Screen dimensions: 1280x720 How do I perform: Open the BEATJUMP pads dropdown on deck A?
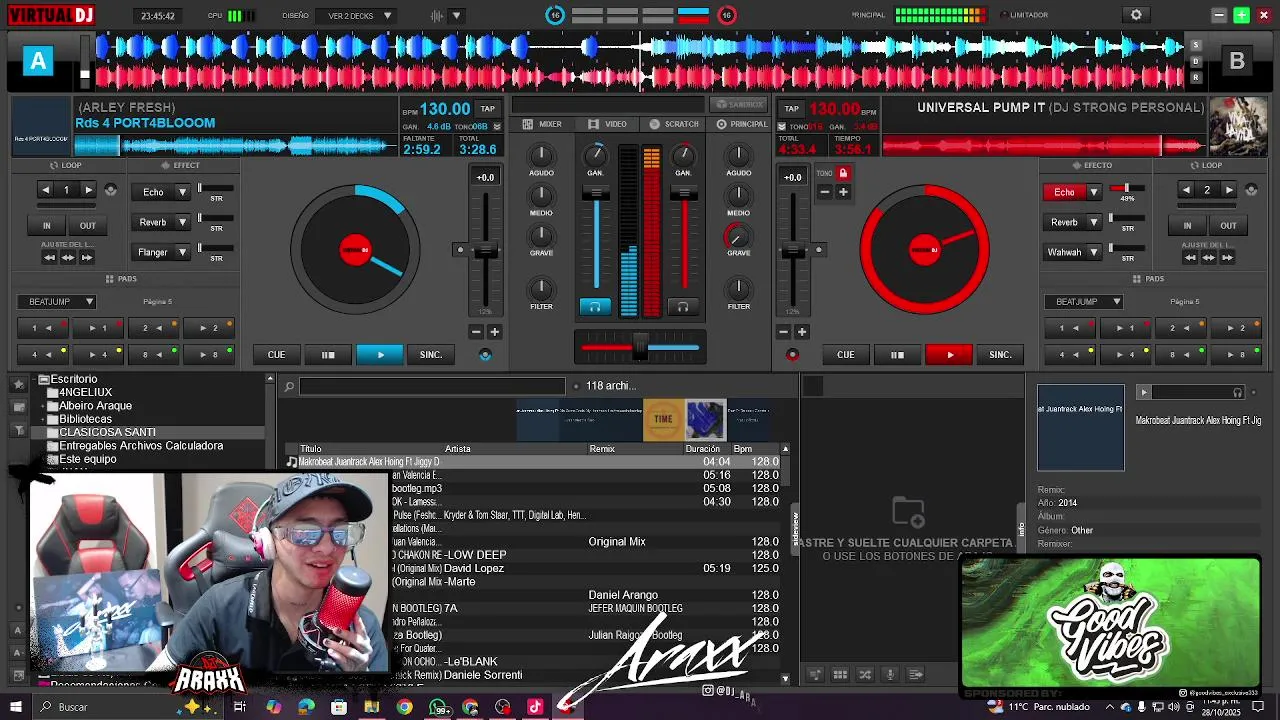pyautogui.click(x=56, y=301)
